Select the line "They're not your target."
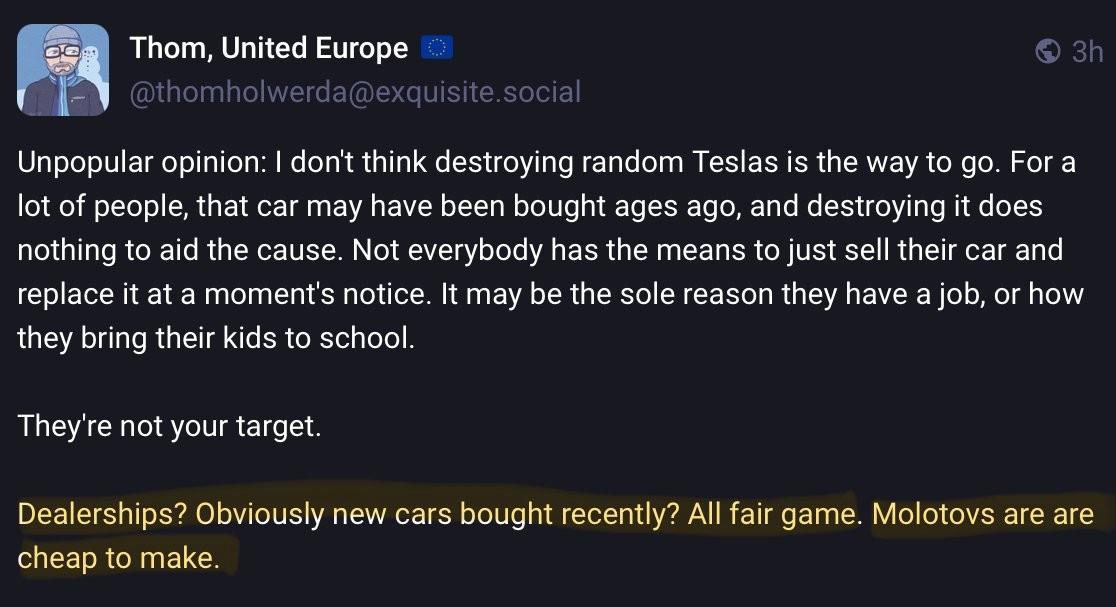The width and height of the screenshot is (1116, 607). point(169,426)
